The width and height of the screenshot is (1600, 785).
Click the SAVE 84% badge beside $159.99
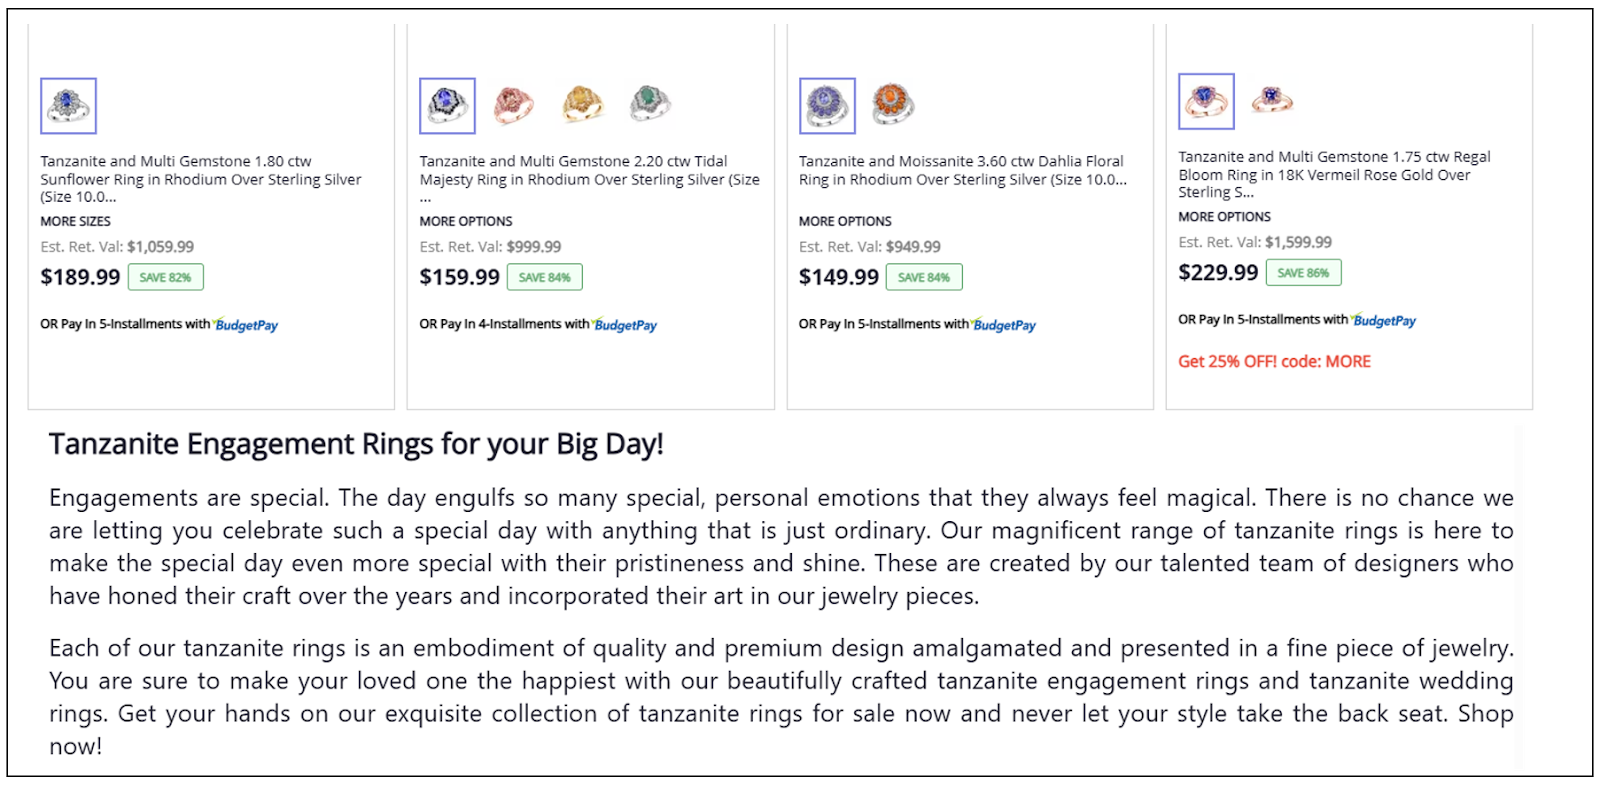pyautogui.click(x=544, y=277)
